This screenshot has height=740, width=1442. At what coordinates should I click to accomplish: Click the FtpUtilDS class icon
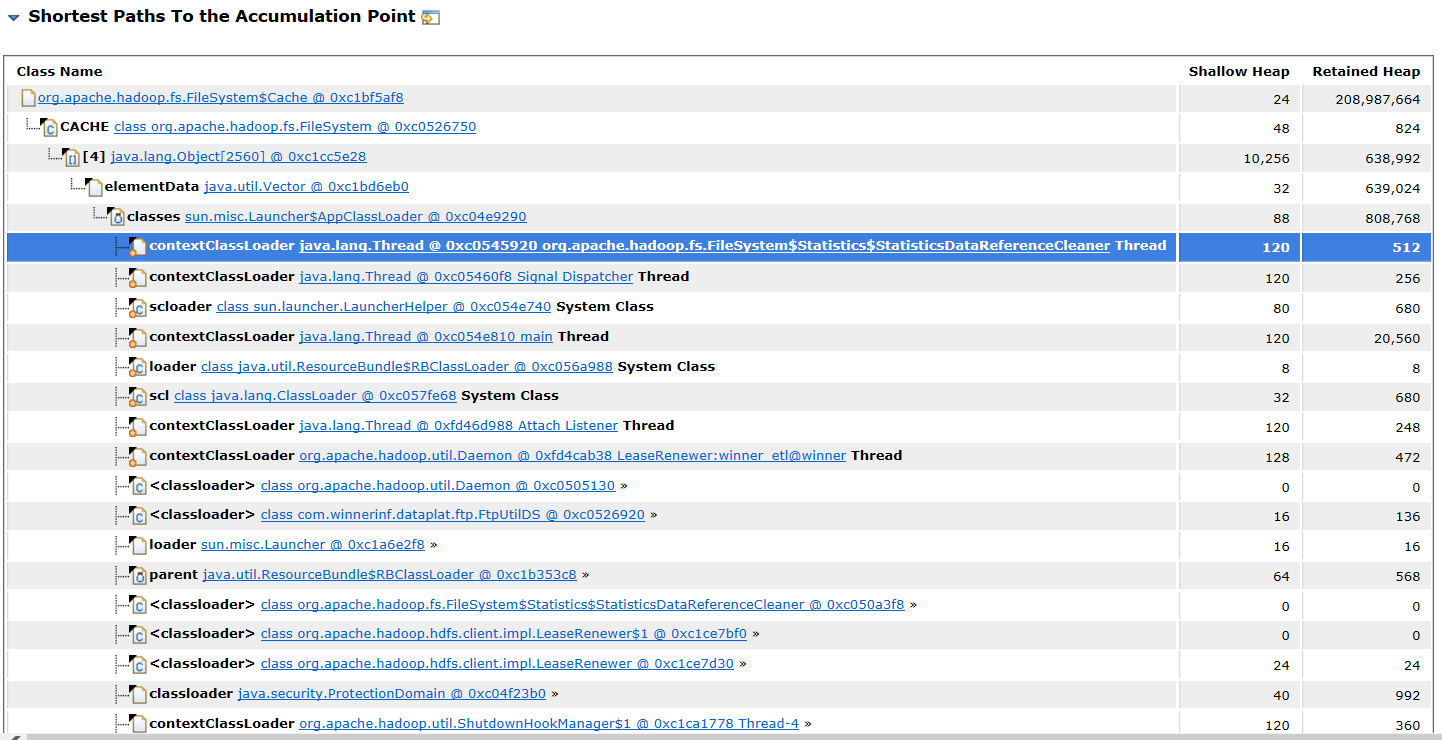[139, 516]
